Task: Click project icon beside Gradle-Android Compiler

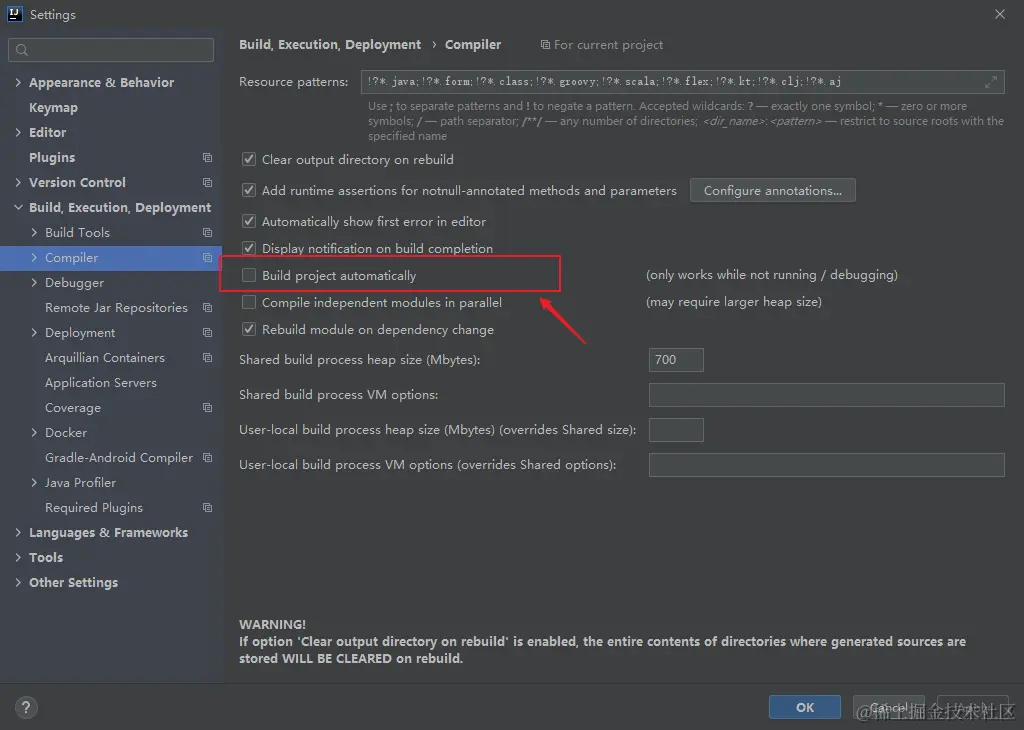Action: coord(207,458)
